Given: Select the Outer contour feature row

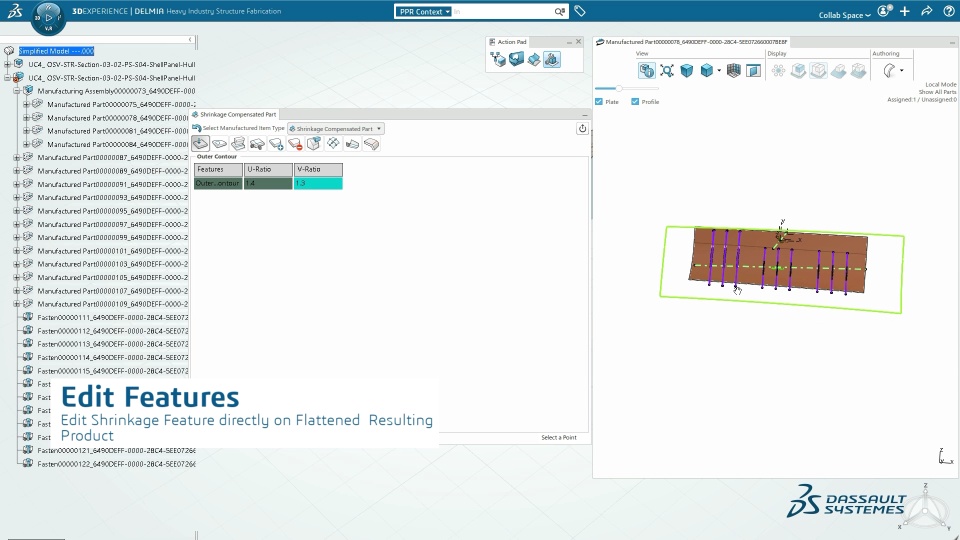Looking at the screenshot, I should [x=218, y=183].
